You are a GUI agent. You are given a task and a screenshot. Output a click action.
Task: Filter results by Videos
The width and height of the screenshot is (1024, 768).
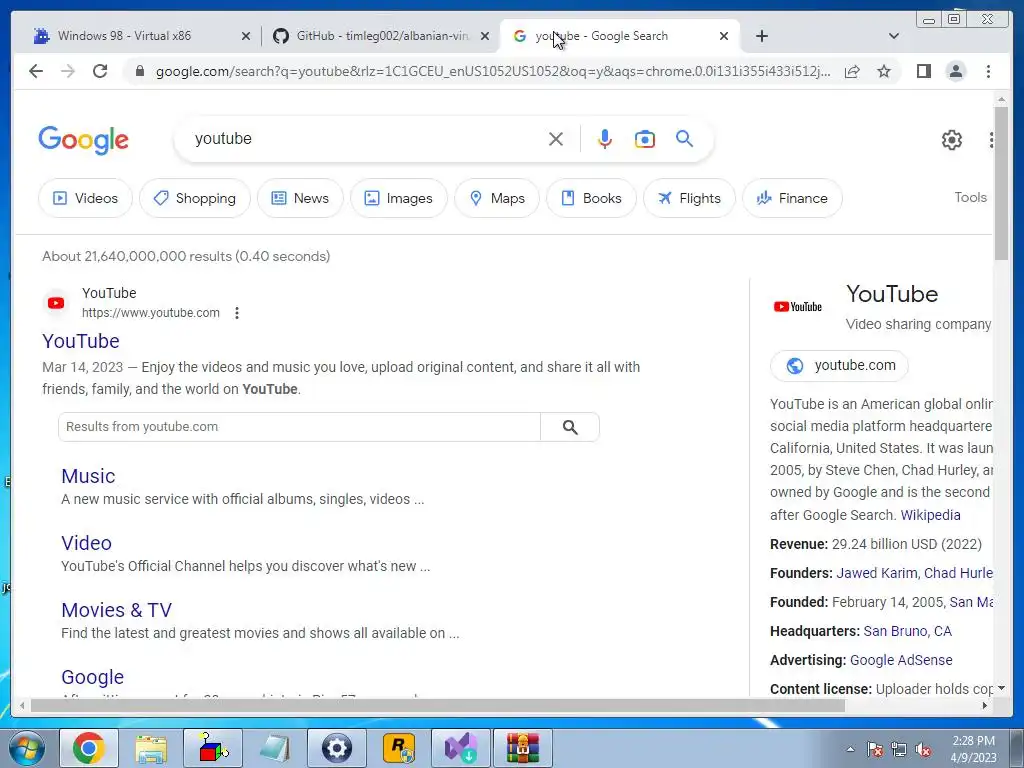coord(86,198)
